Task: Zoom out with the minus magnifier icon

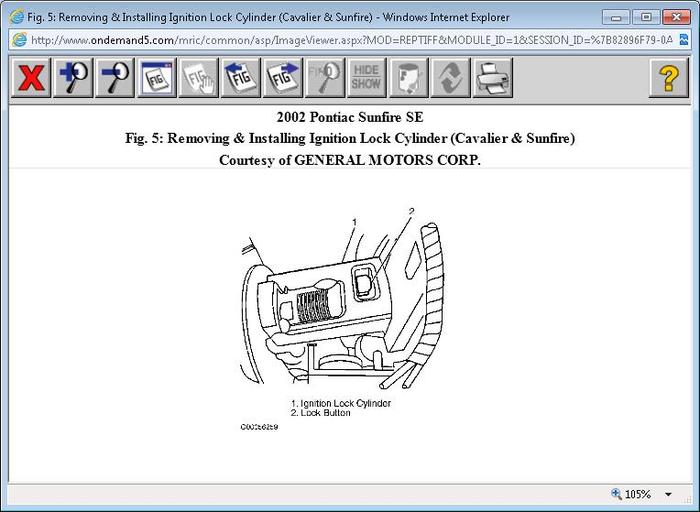Action: [115, 78]
